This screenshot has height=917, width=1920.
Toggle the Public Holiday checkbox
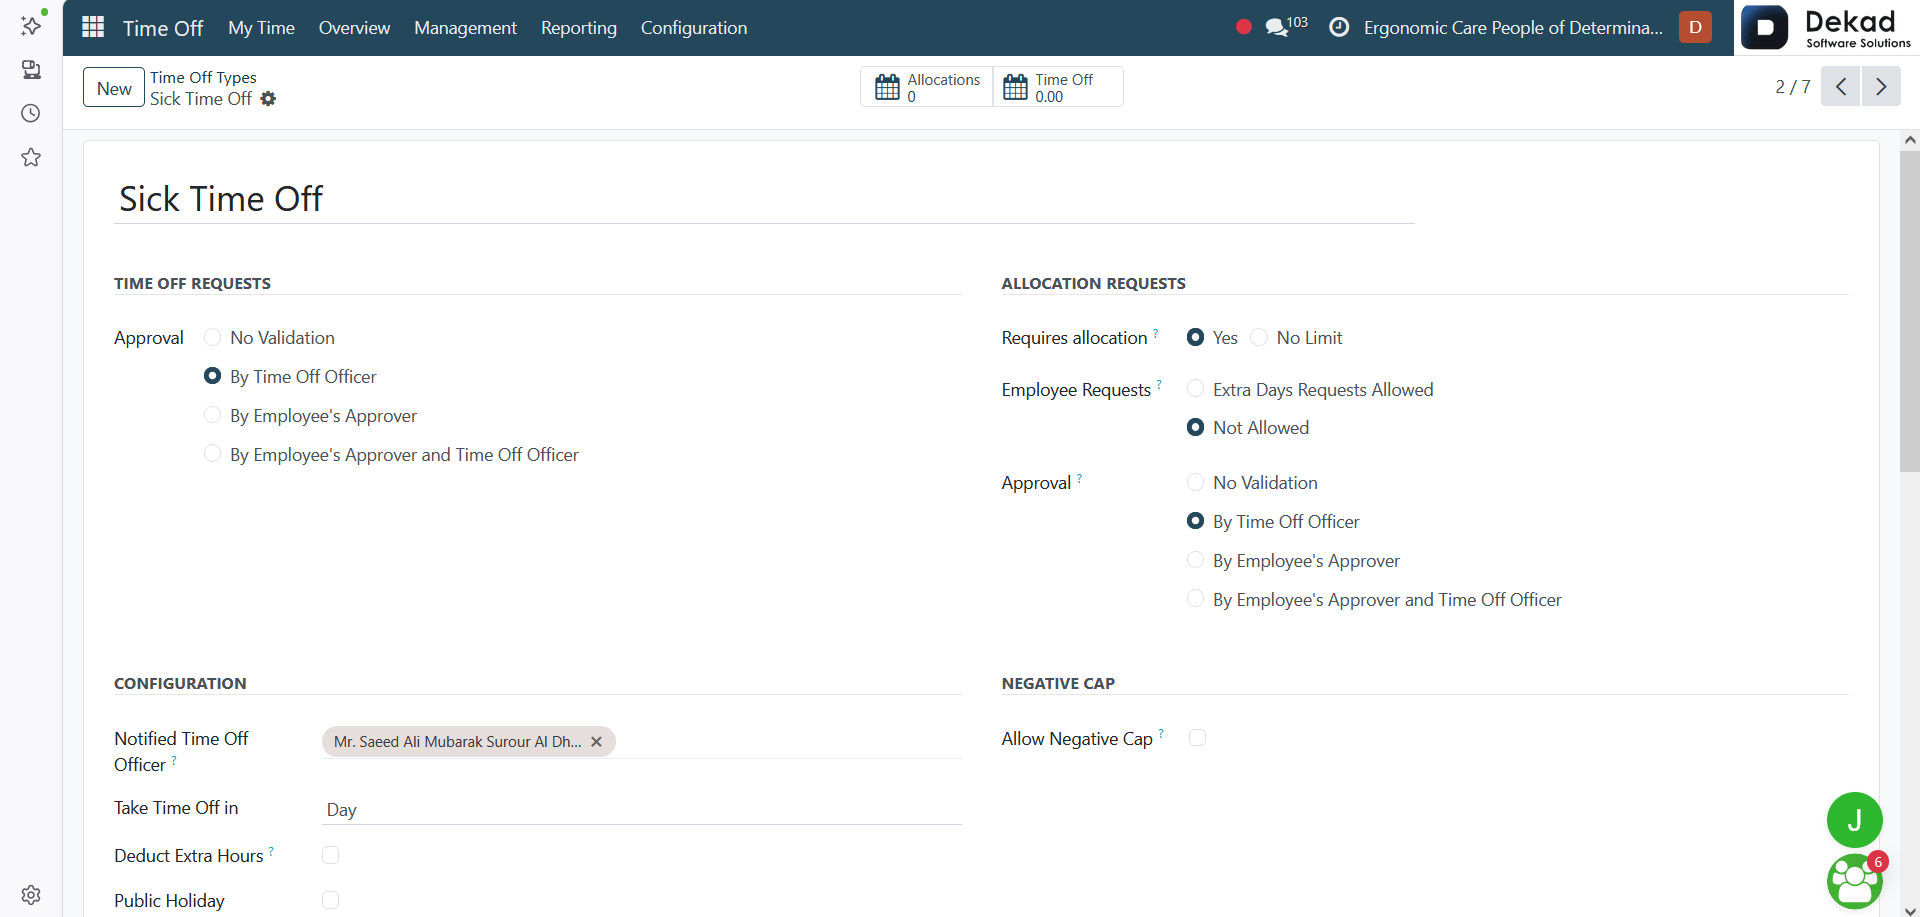[x=330, y=900]
